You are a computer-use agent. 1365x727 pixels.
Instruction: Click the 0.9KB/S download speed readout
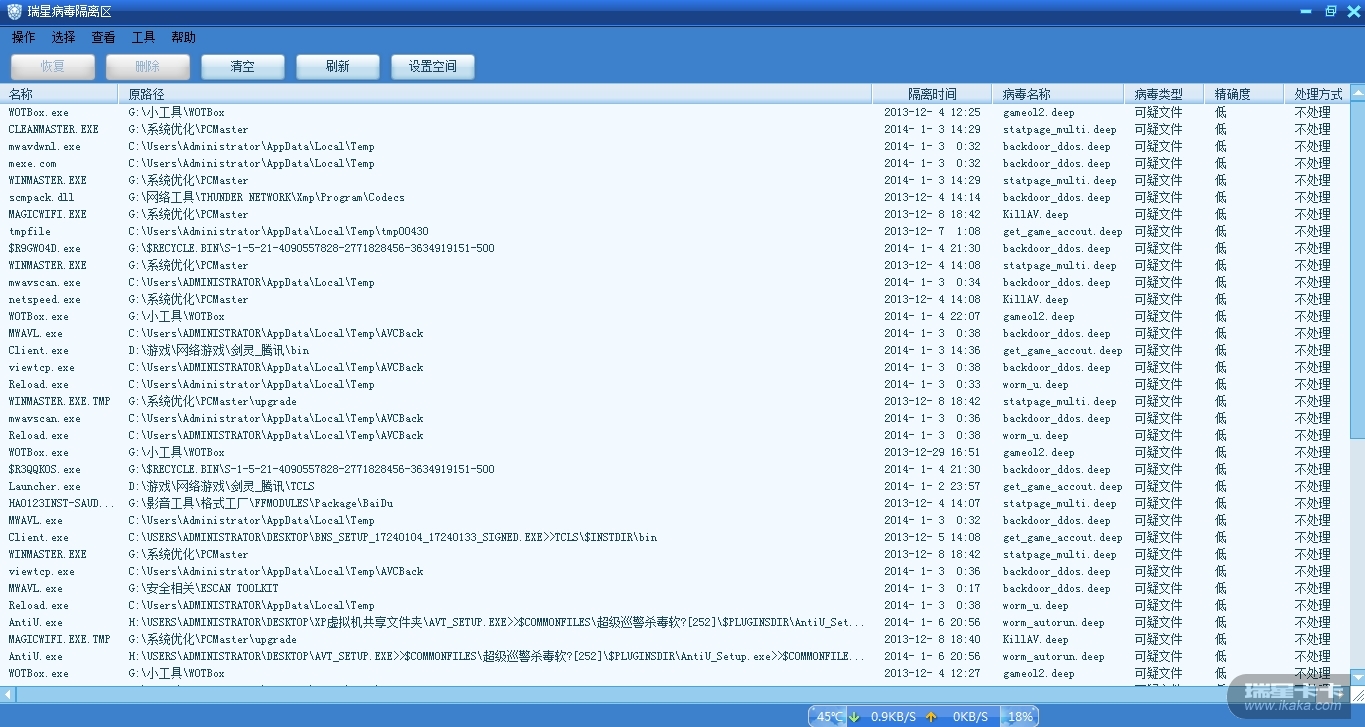click(893, 716)
